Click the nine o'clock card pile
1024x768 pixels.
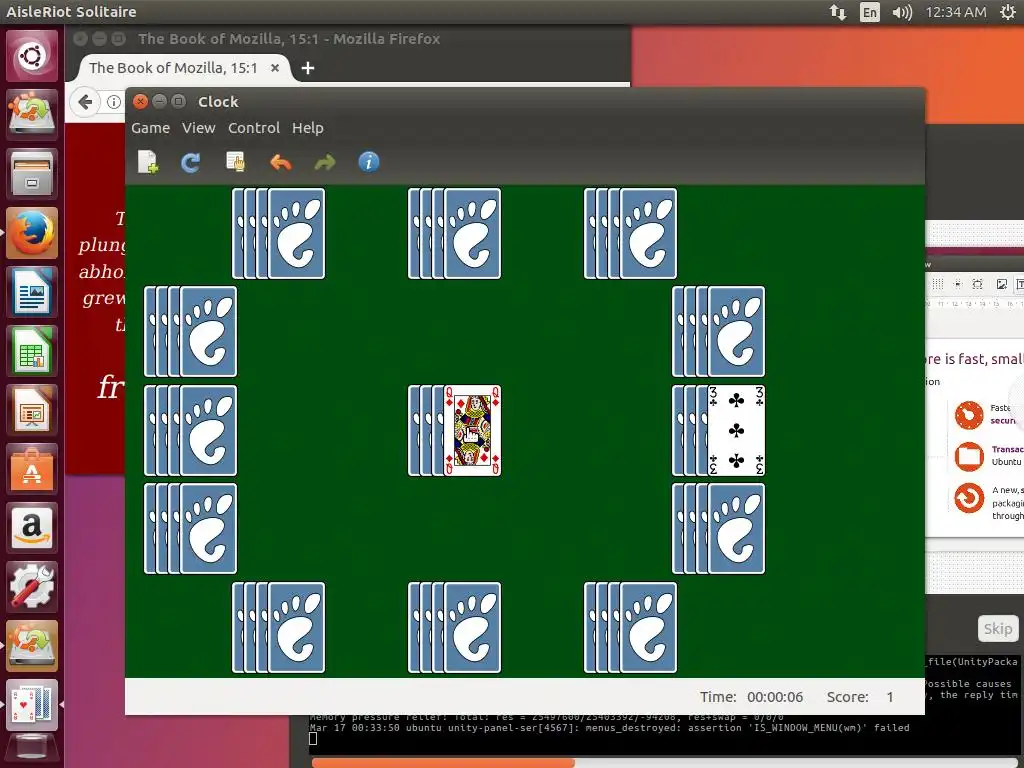pyautogui.click(x=190, y=430)
